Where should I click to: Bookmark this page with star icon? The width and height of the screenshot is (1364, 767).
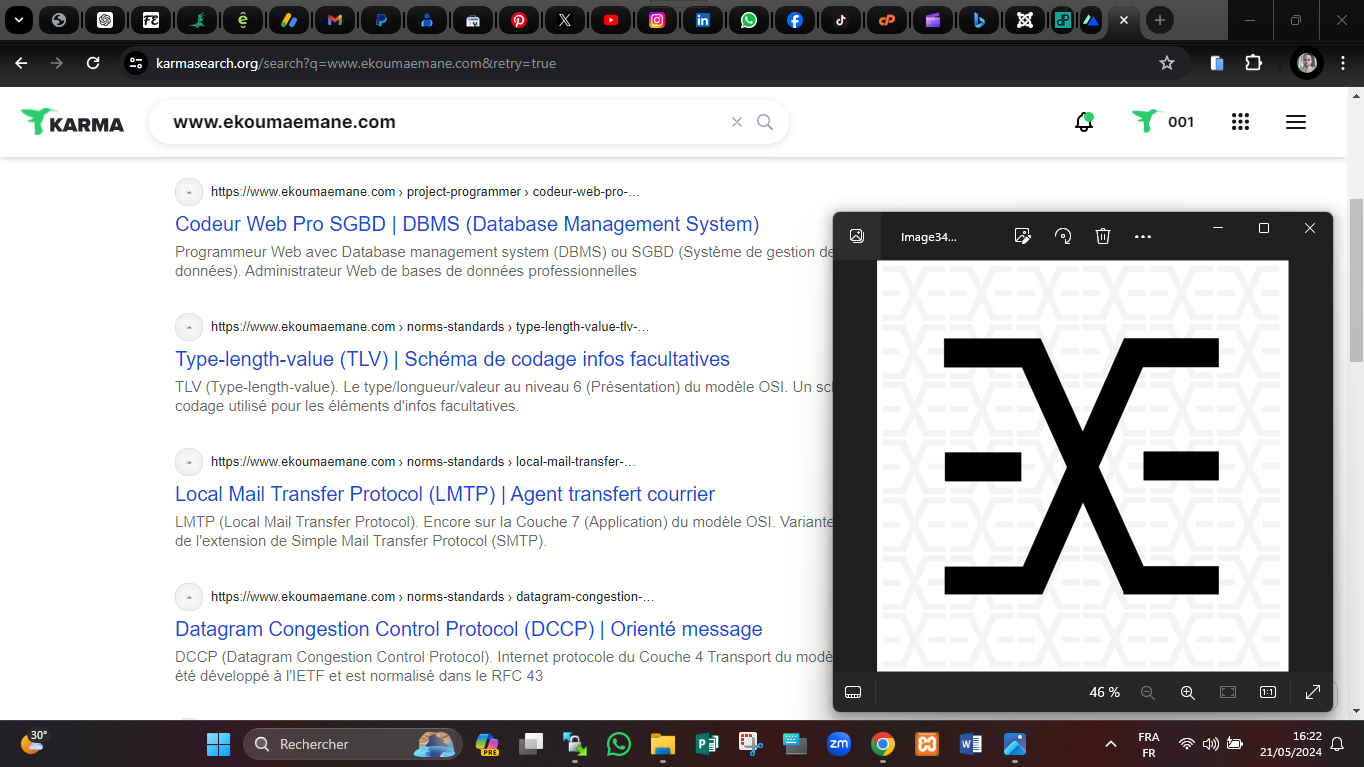(x=1166, y=63)
